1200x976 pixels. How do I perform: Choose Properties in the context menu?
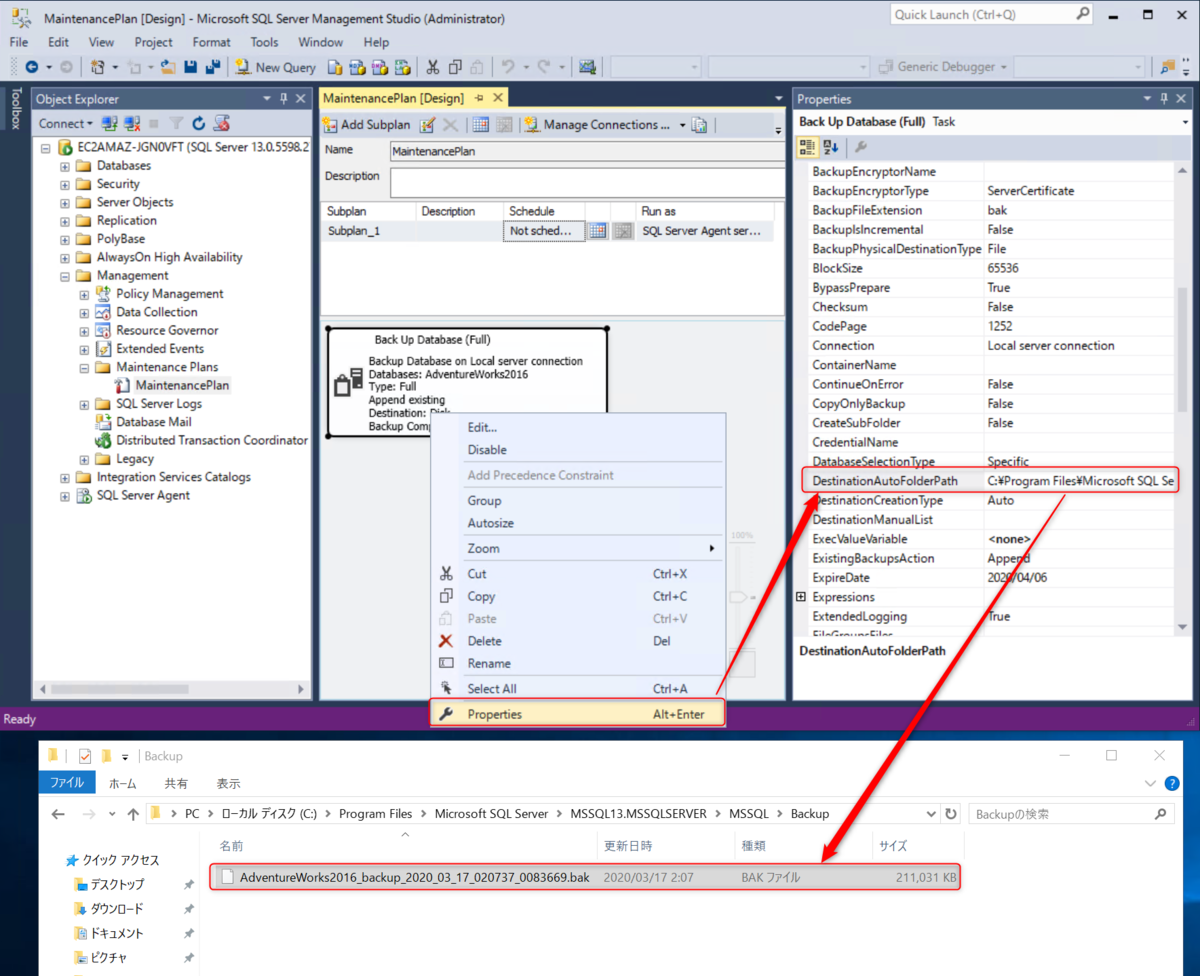[577, 714]
